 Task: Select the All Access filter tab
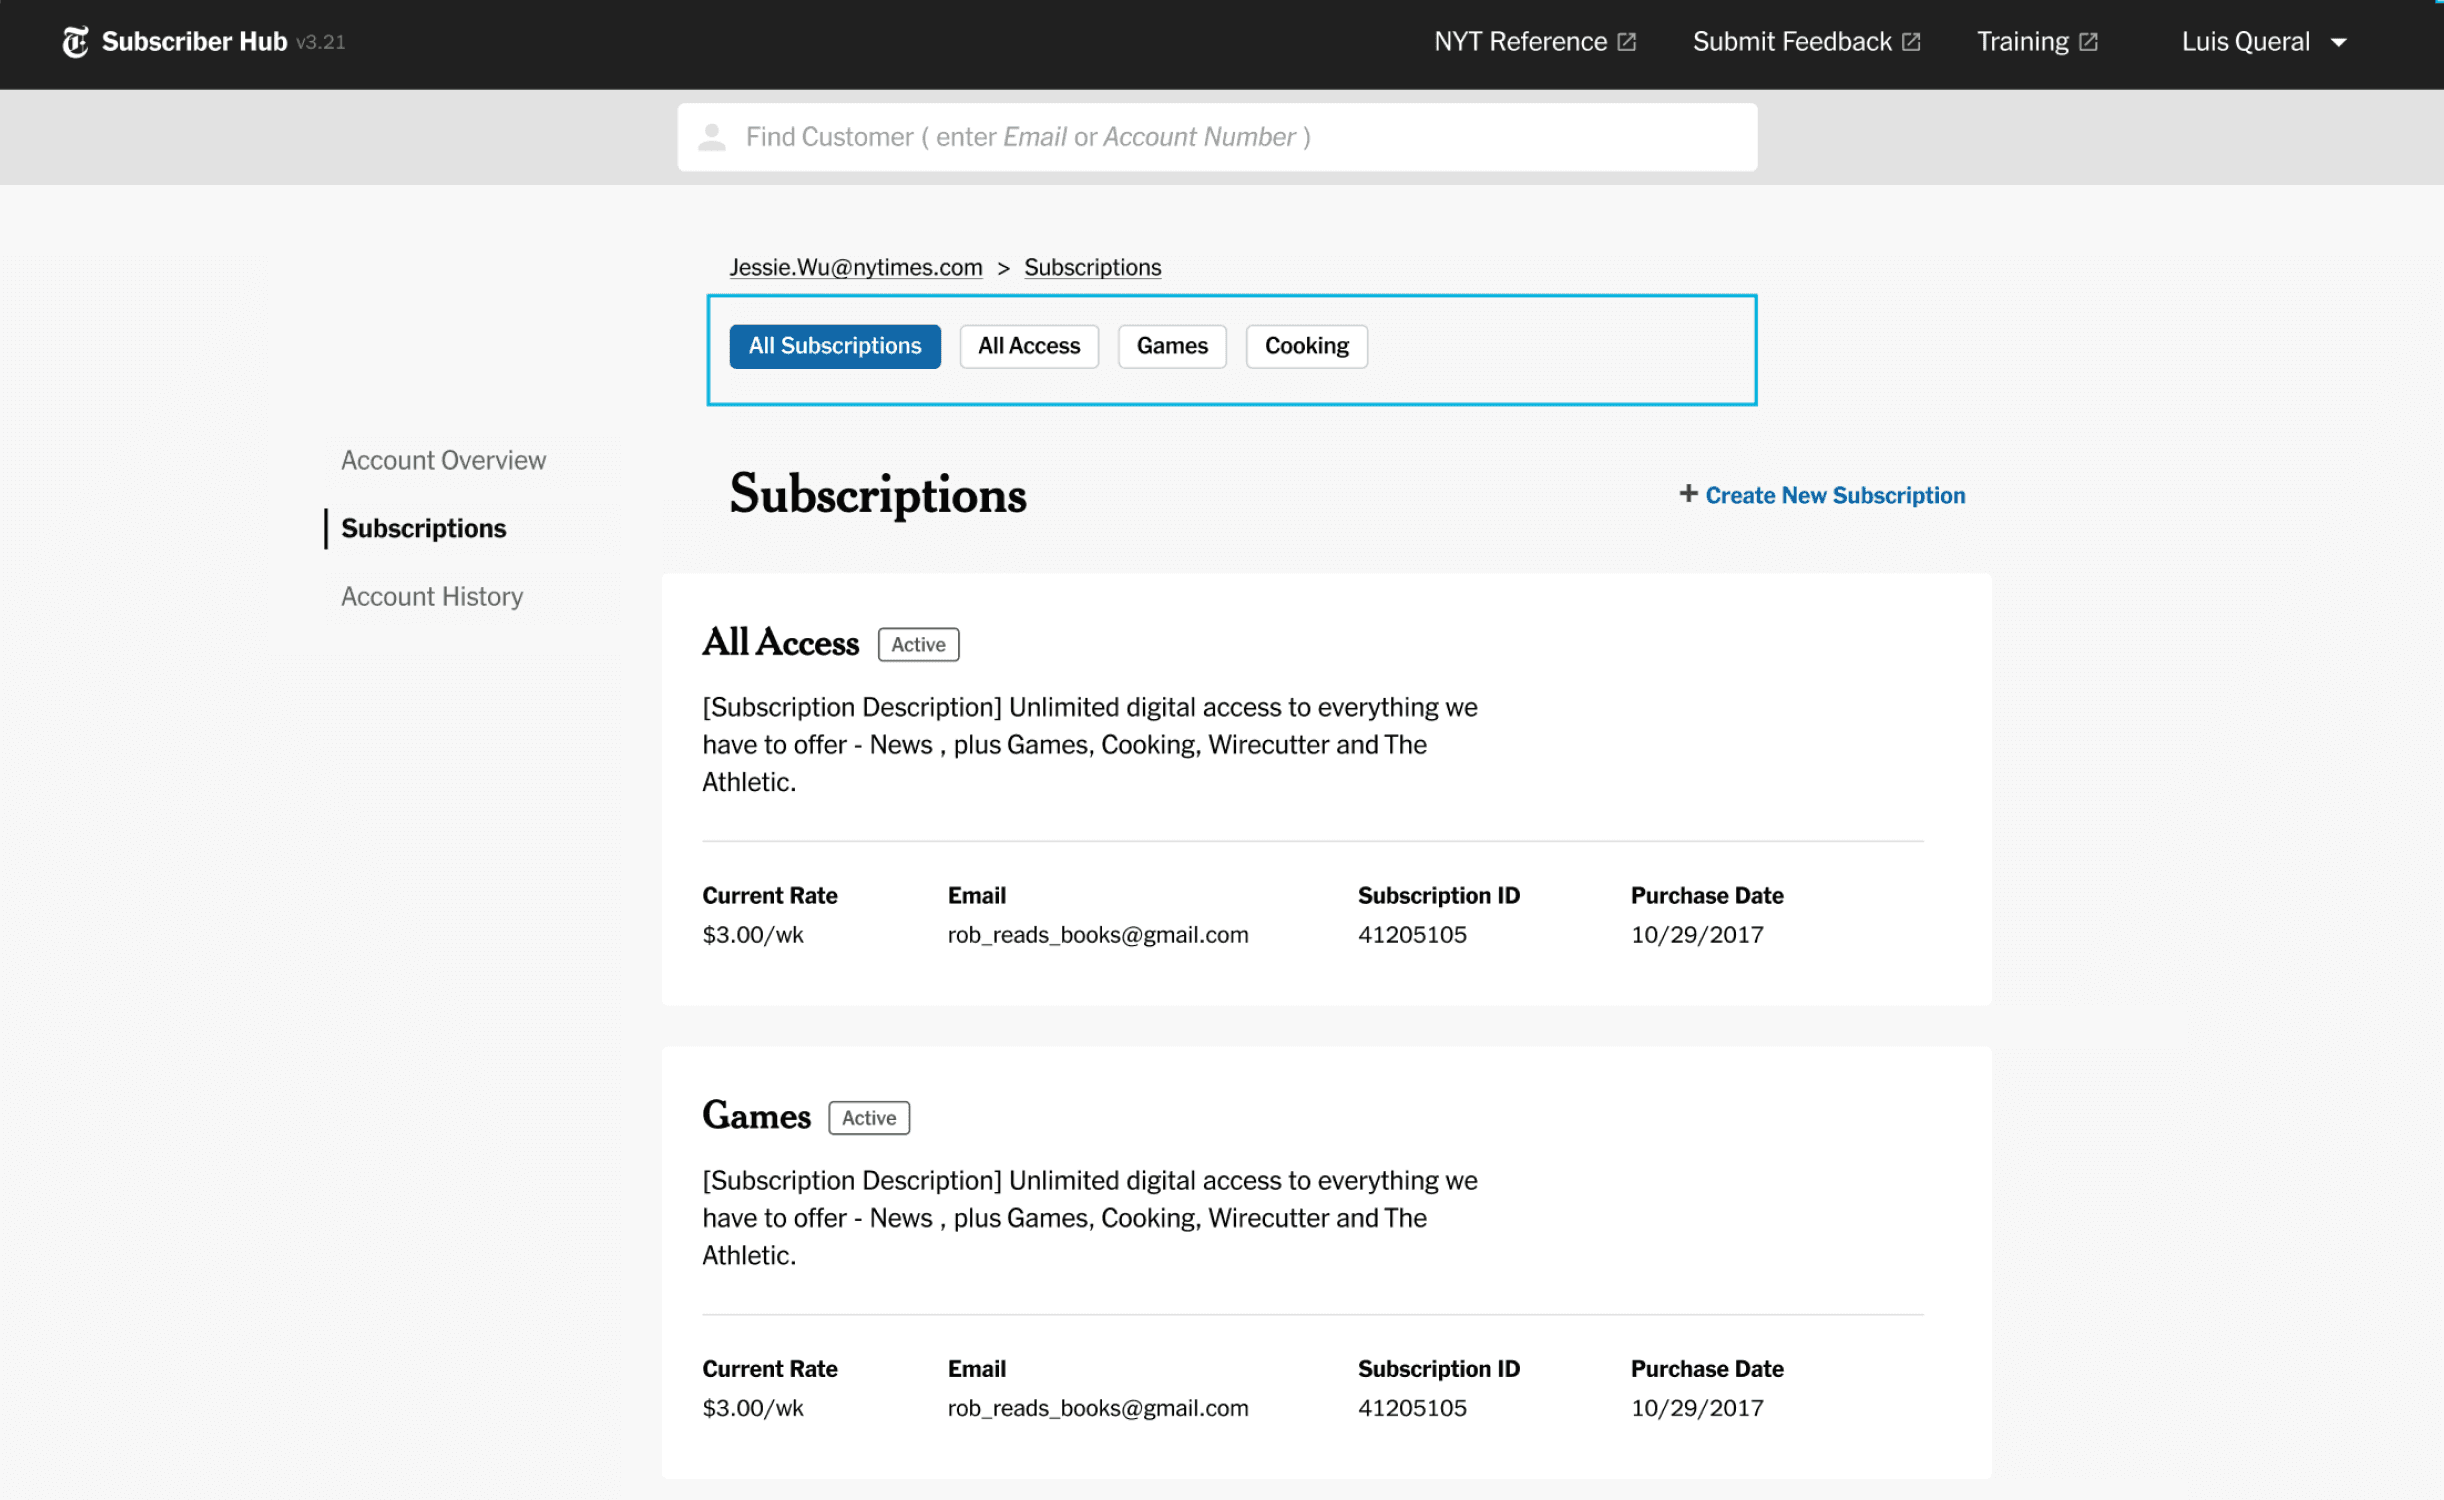tap(1029, 346)
